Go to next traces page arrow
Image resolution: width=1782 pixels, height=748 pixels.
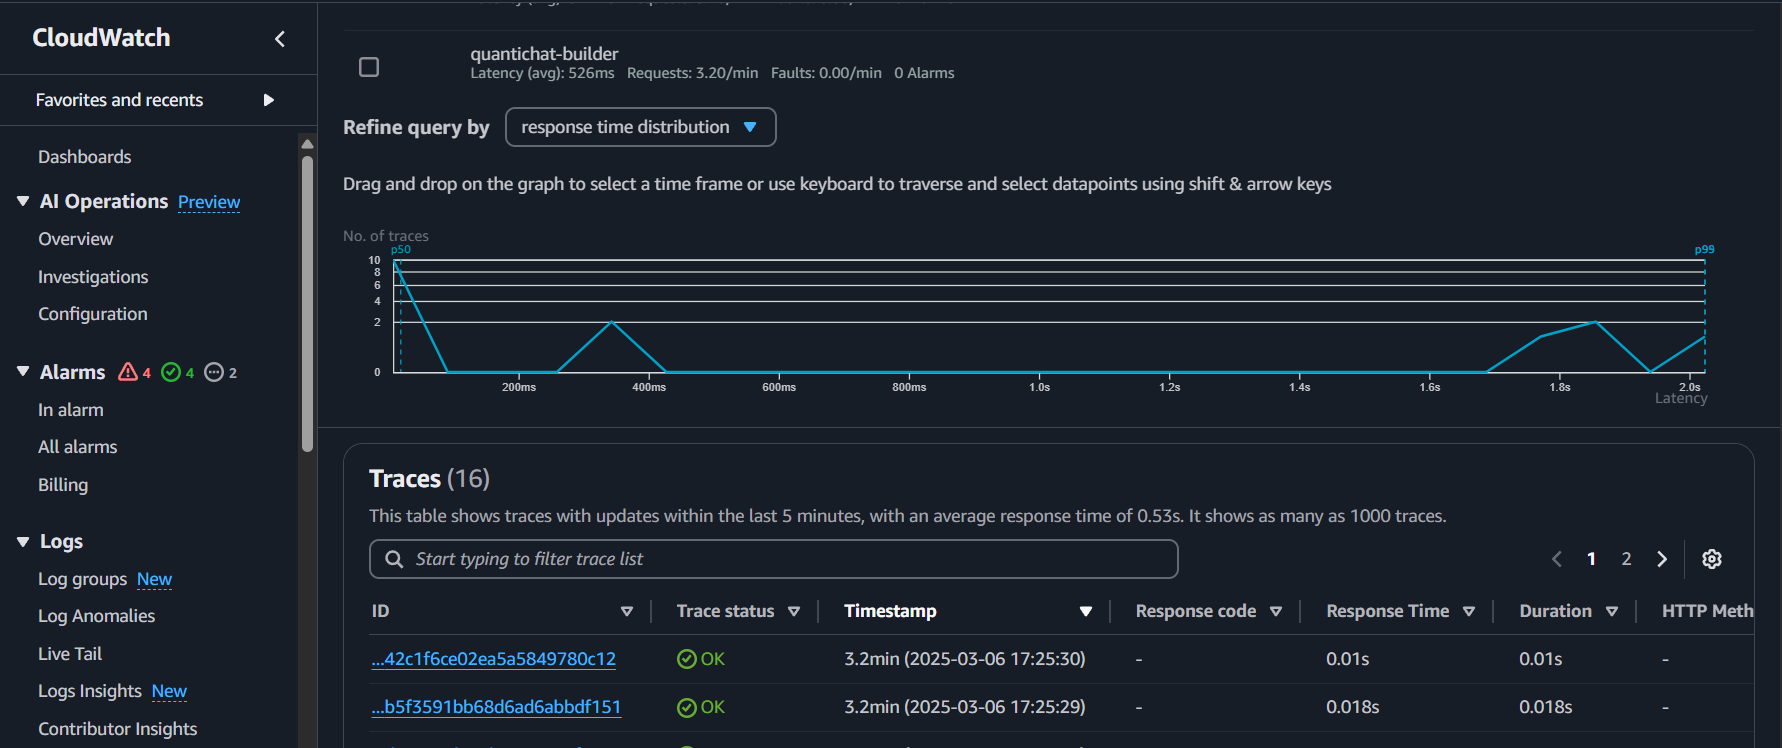coord(1662,559)
